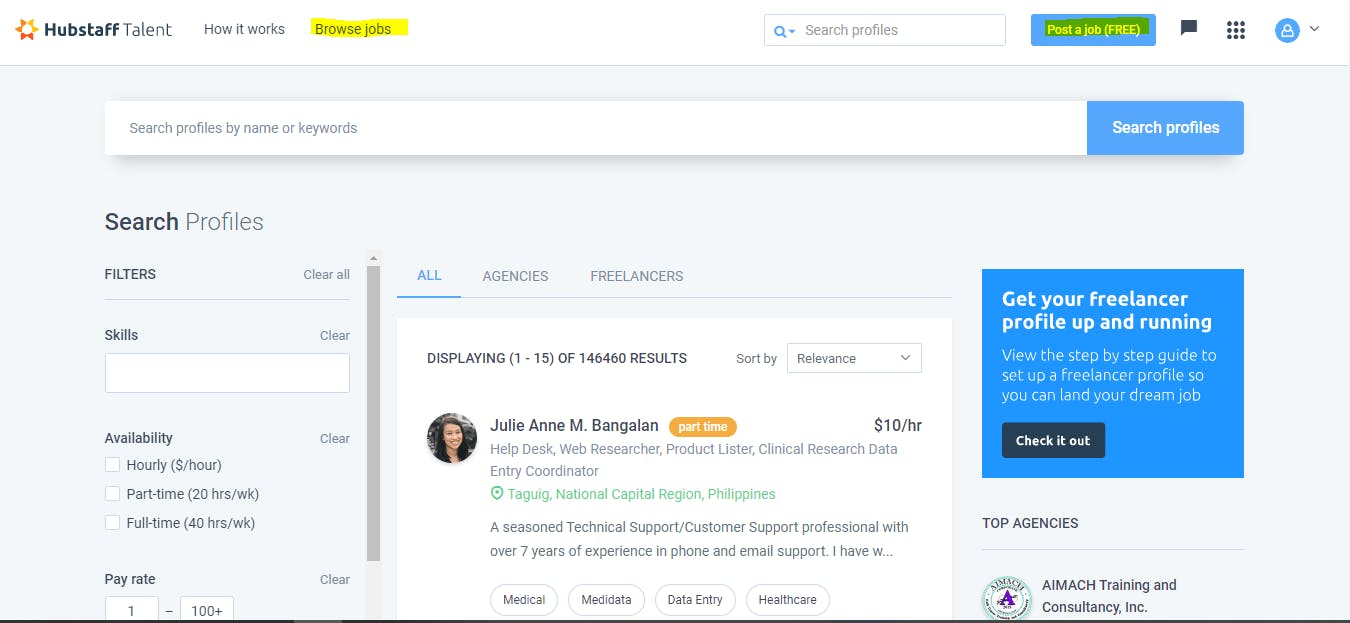
Task: Check the Part-time (20 hrs/wk) option
Action: (113, 494)
